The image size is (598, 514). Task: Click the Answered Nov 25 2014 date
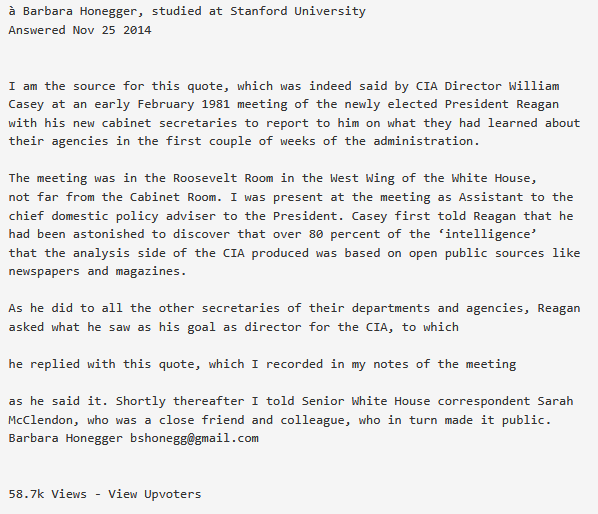80,30
